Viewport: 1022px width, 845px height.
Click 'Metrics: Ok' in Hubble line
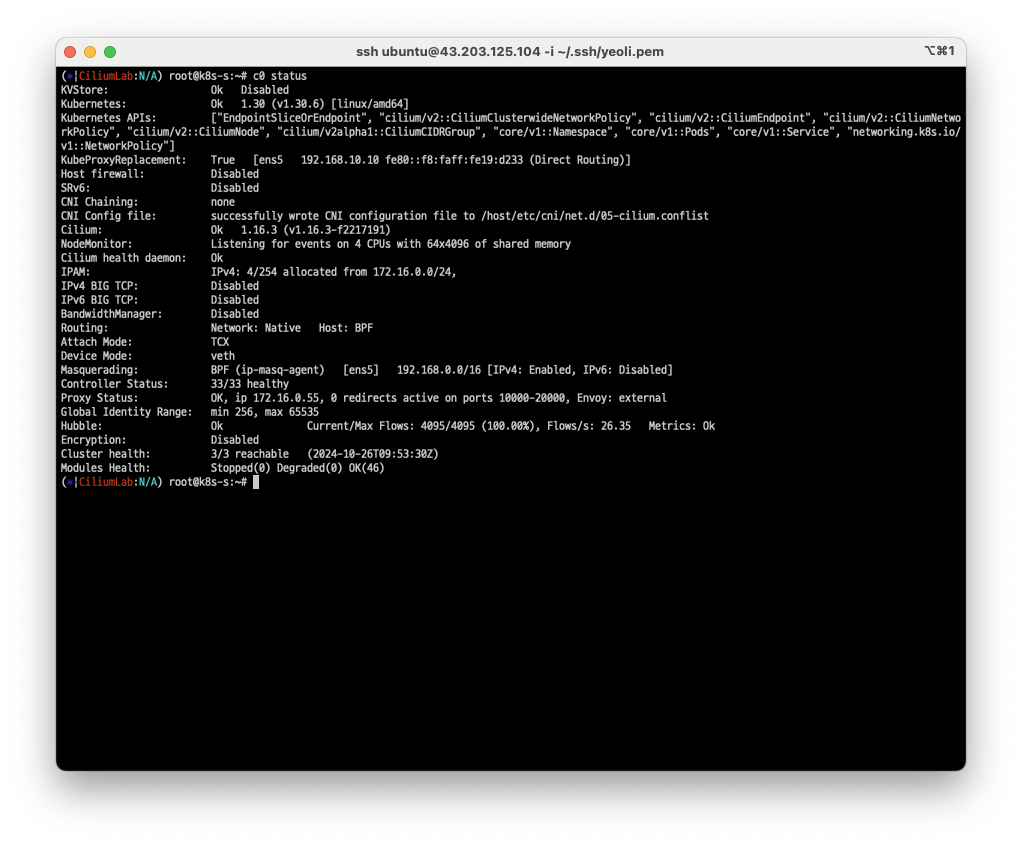pos(682,426)
